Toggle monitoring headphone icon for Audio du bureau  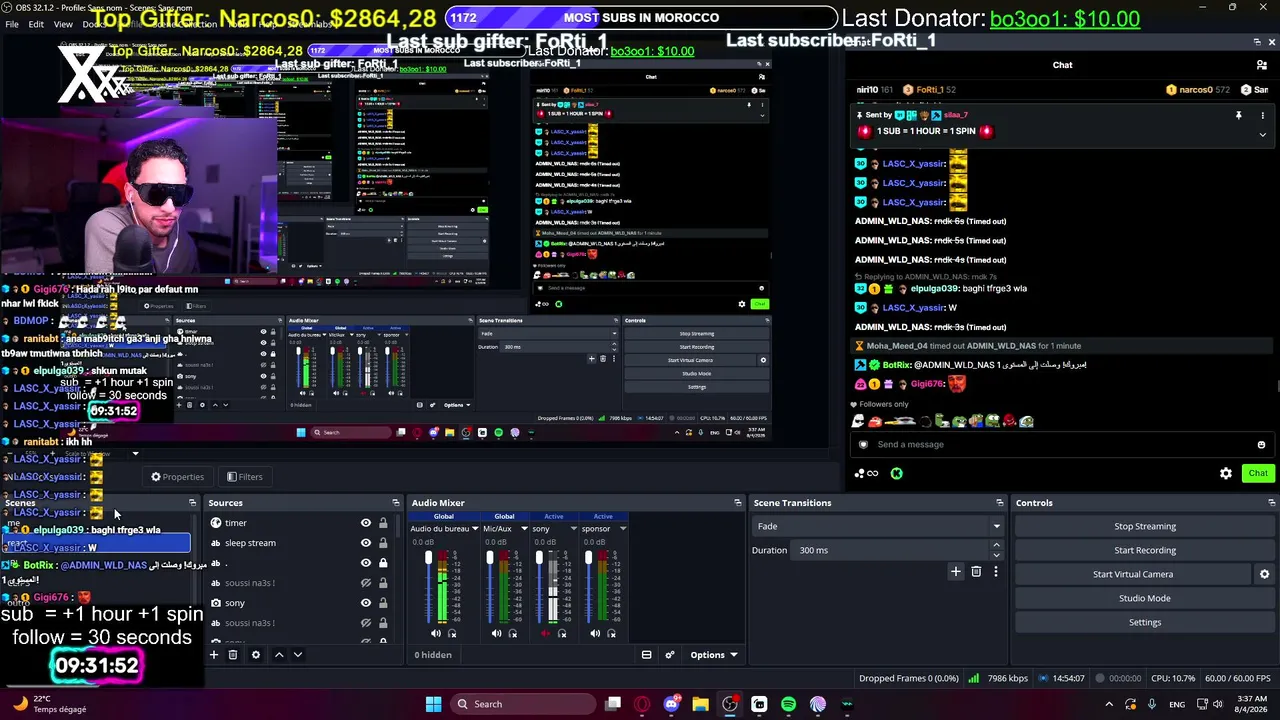point(452,633)
